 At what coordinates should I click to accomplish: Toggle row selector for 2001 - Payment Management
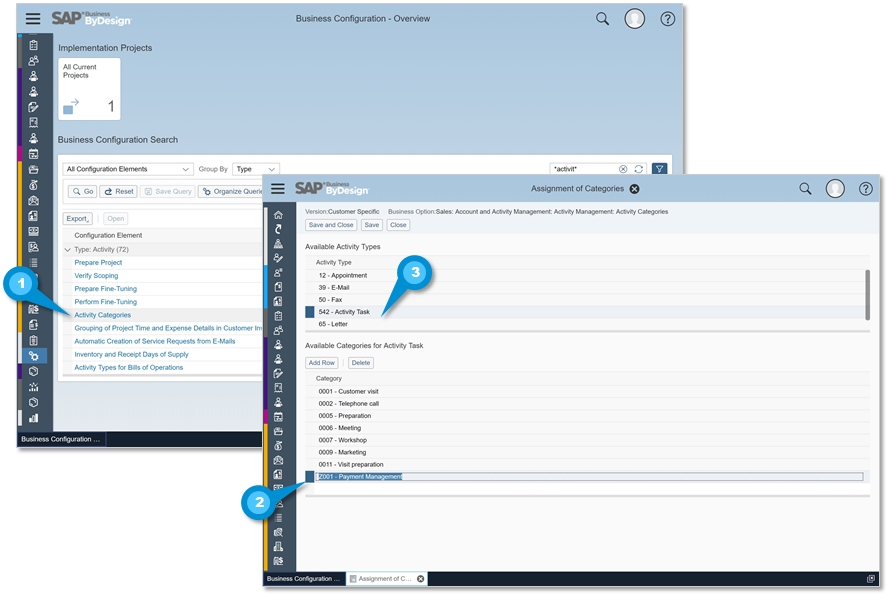tap(310, 477)
